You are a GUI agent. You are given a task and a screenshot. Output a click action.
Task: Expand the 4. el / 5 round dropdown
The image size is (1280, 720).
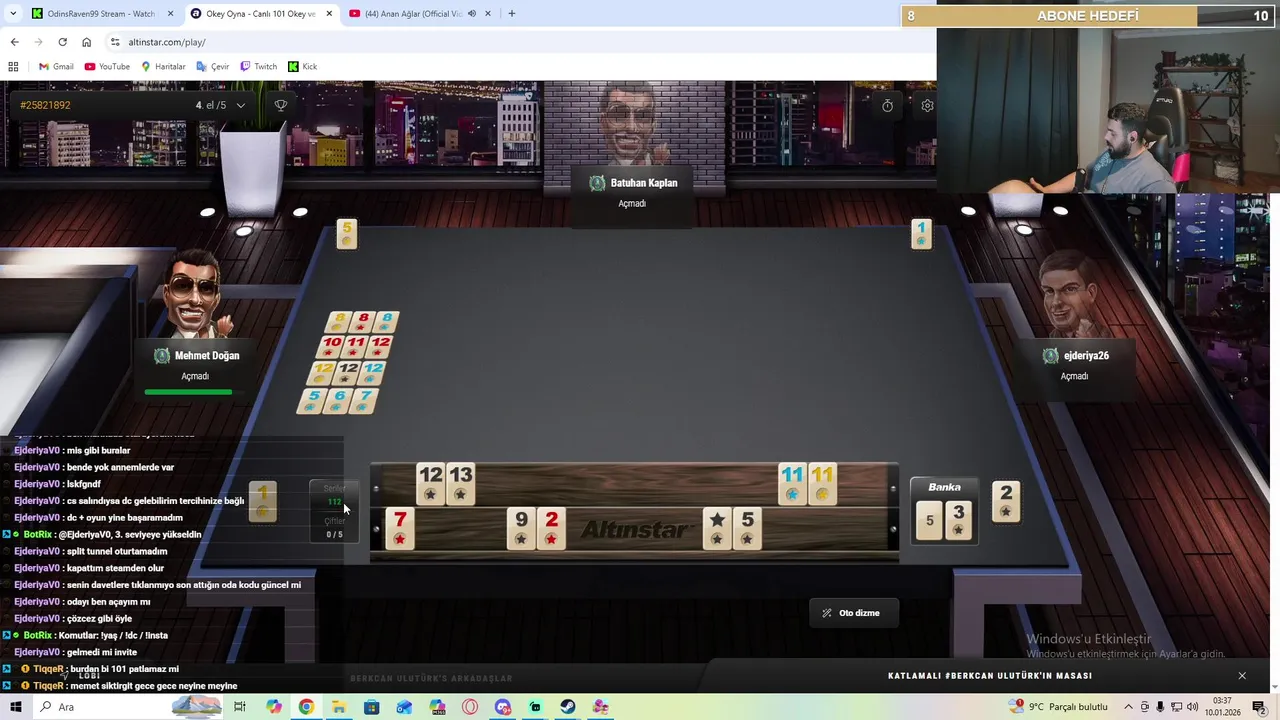[x=240, y=105]
